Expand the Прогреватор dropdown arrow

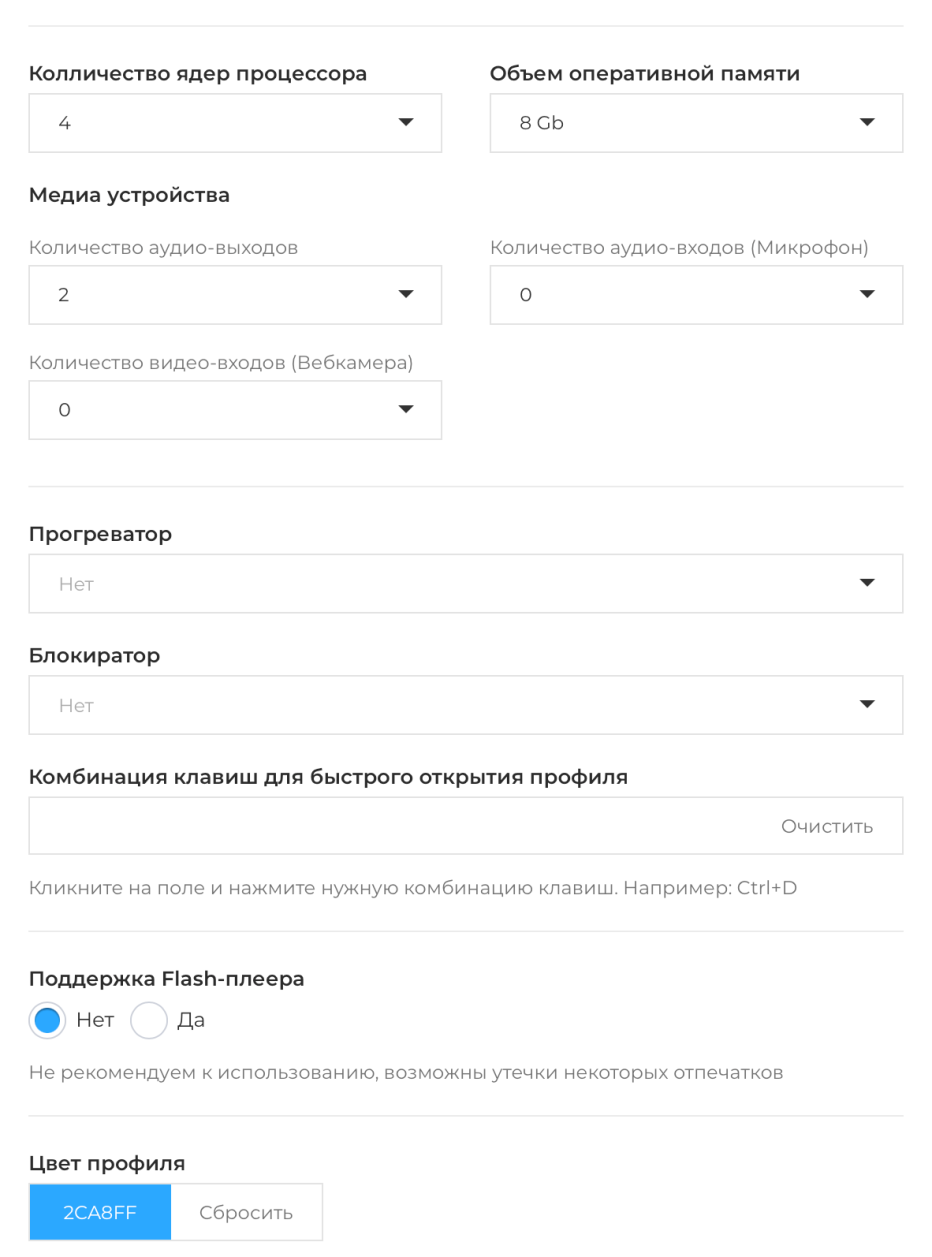click(x=866, y=583)
